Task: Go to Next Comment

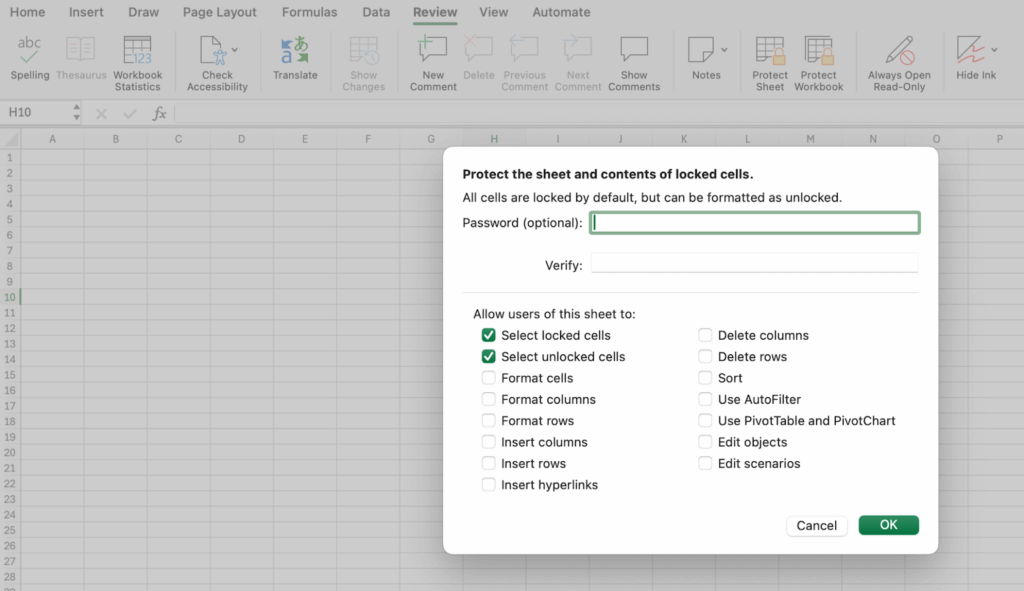Action: coord(578,63)
